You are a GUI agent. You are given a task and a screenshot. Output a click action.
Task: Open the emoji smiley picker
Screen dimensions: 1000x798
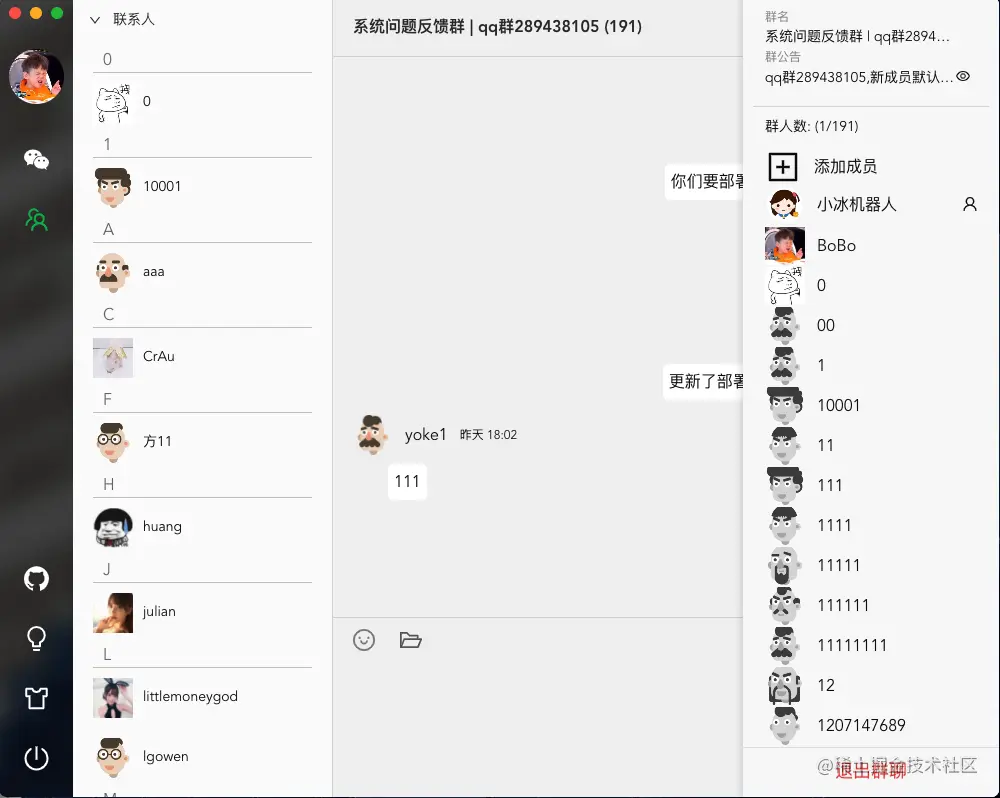pos(364,640)
